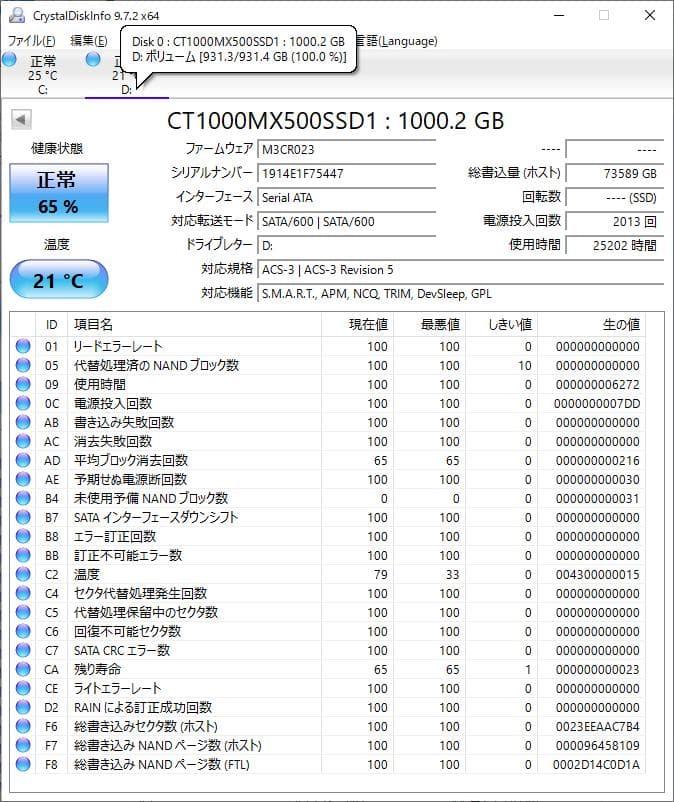Click raw value 004300000015 of 温度 row

597,574
